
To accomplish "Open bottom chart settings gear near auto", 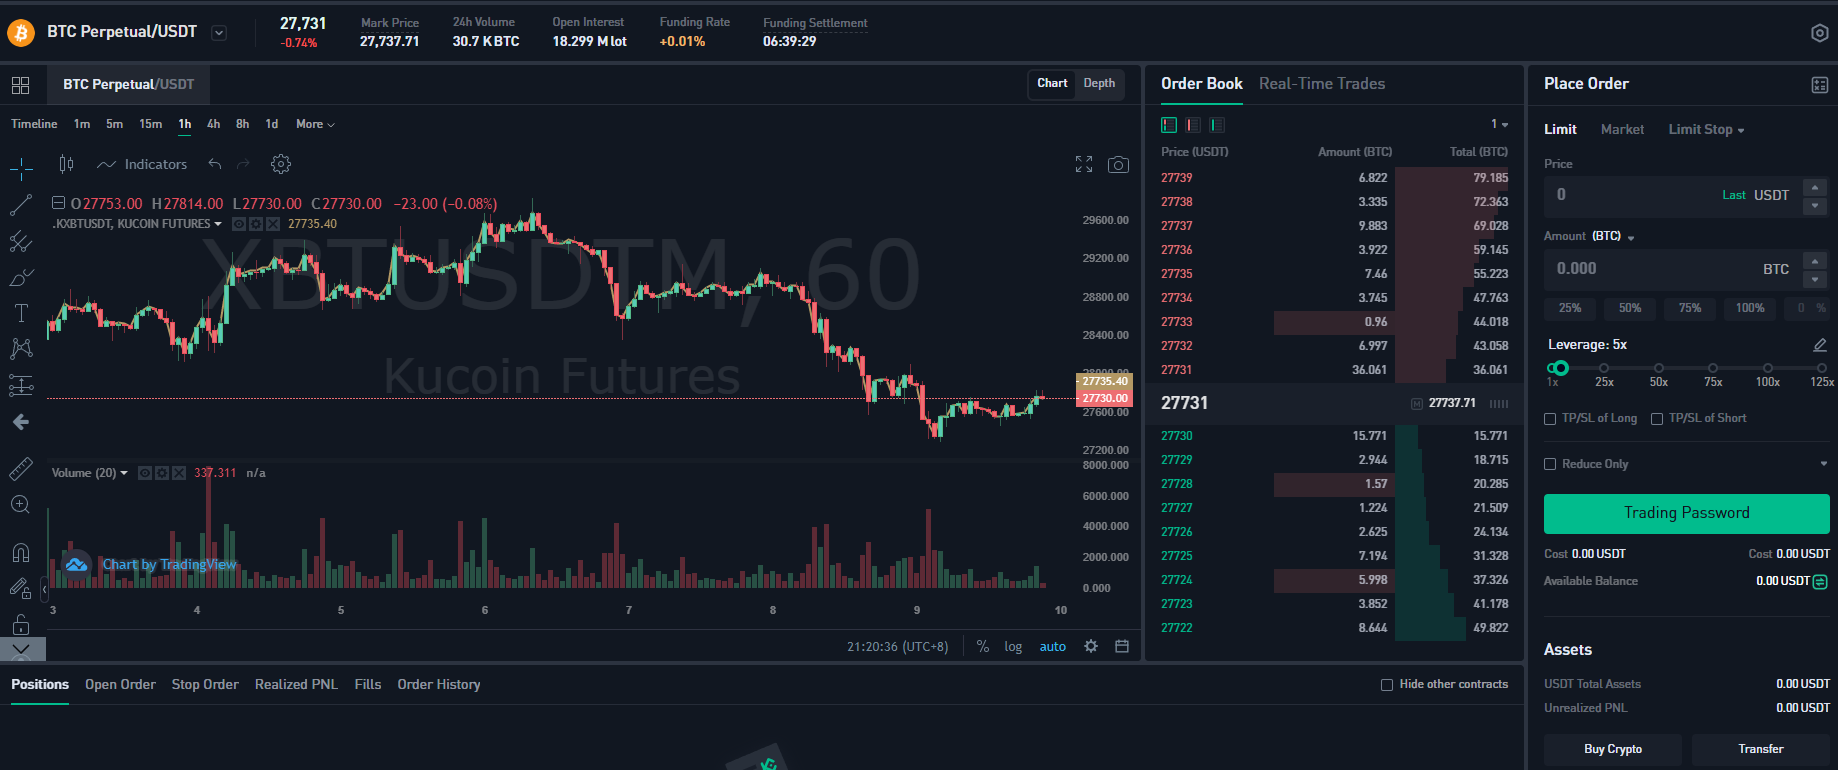I will 1091,646.
